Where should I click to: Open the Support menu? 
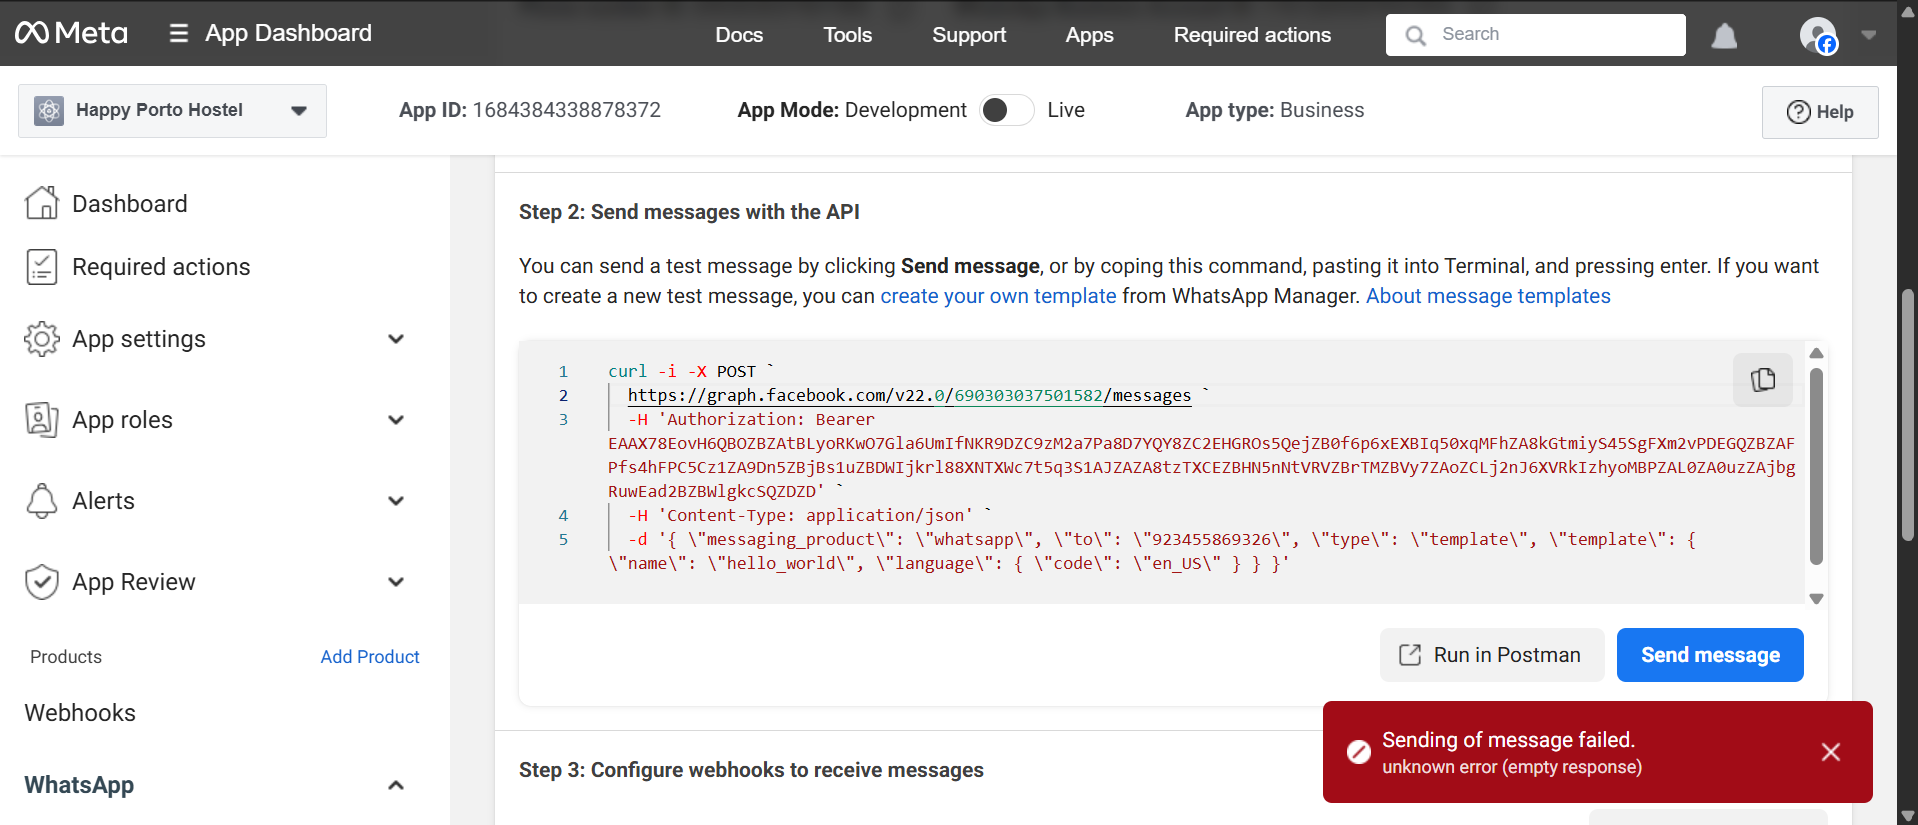point(969,35)
